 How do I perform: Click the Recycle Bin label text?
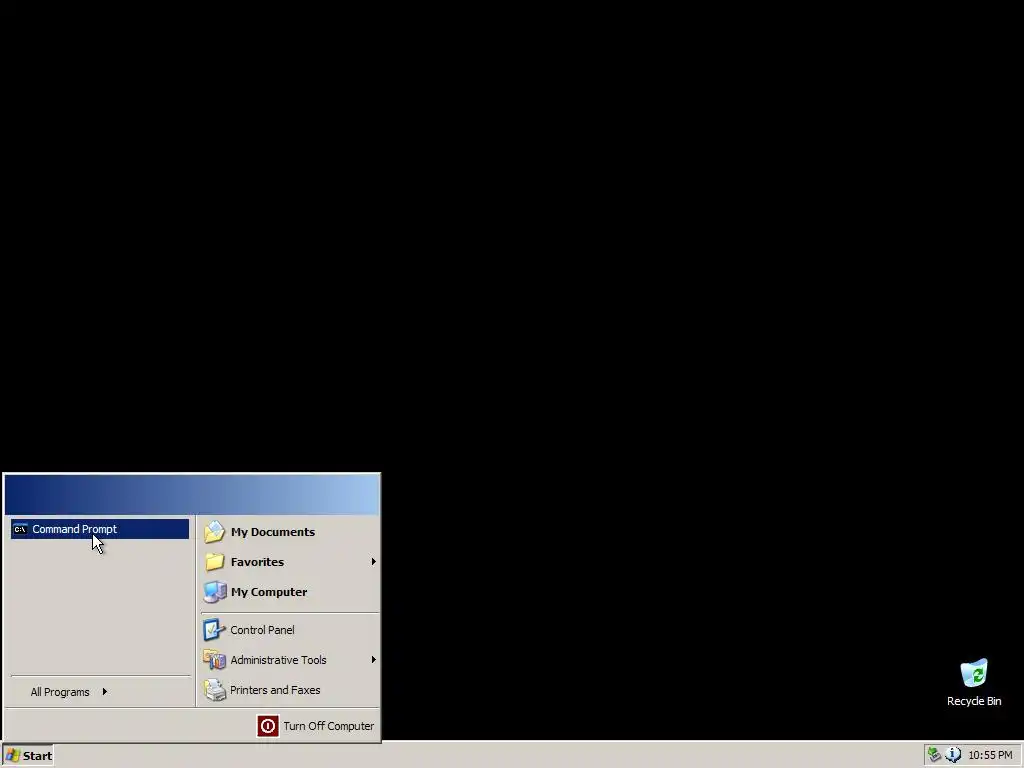pyautogui.click(x=974, y=701)
